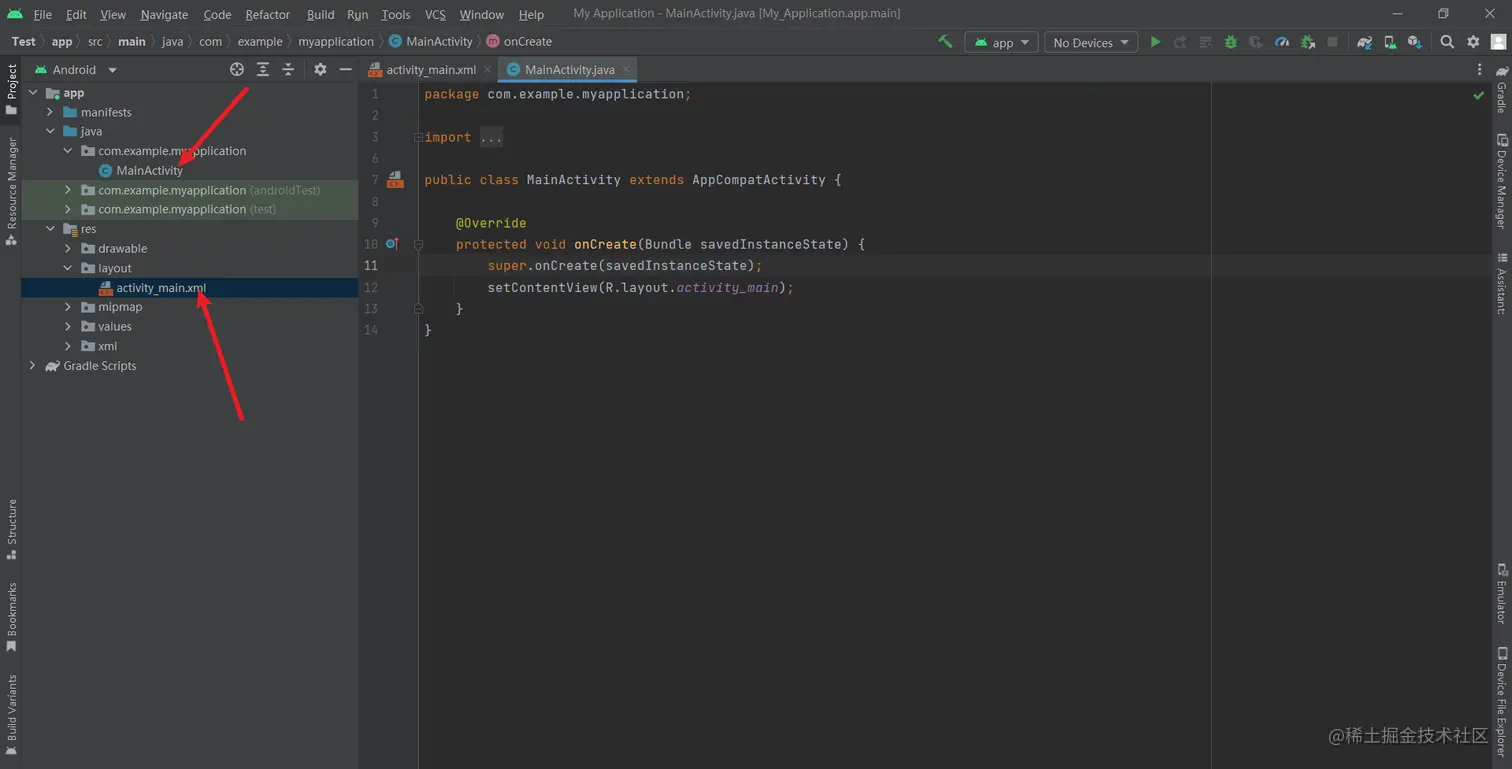Click the green checkmark inspection indicator
1512x769 pixels.
(x=1478, y=95)
